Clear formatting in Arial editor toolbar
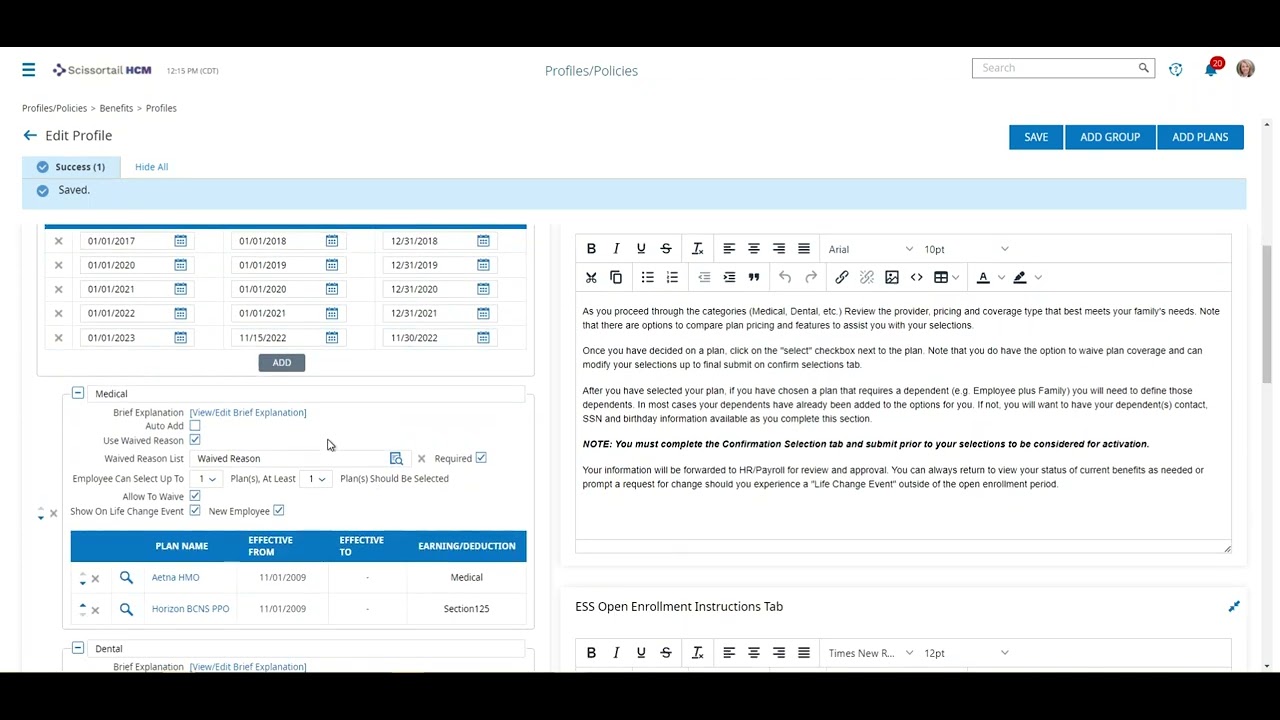 698,249
